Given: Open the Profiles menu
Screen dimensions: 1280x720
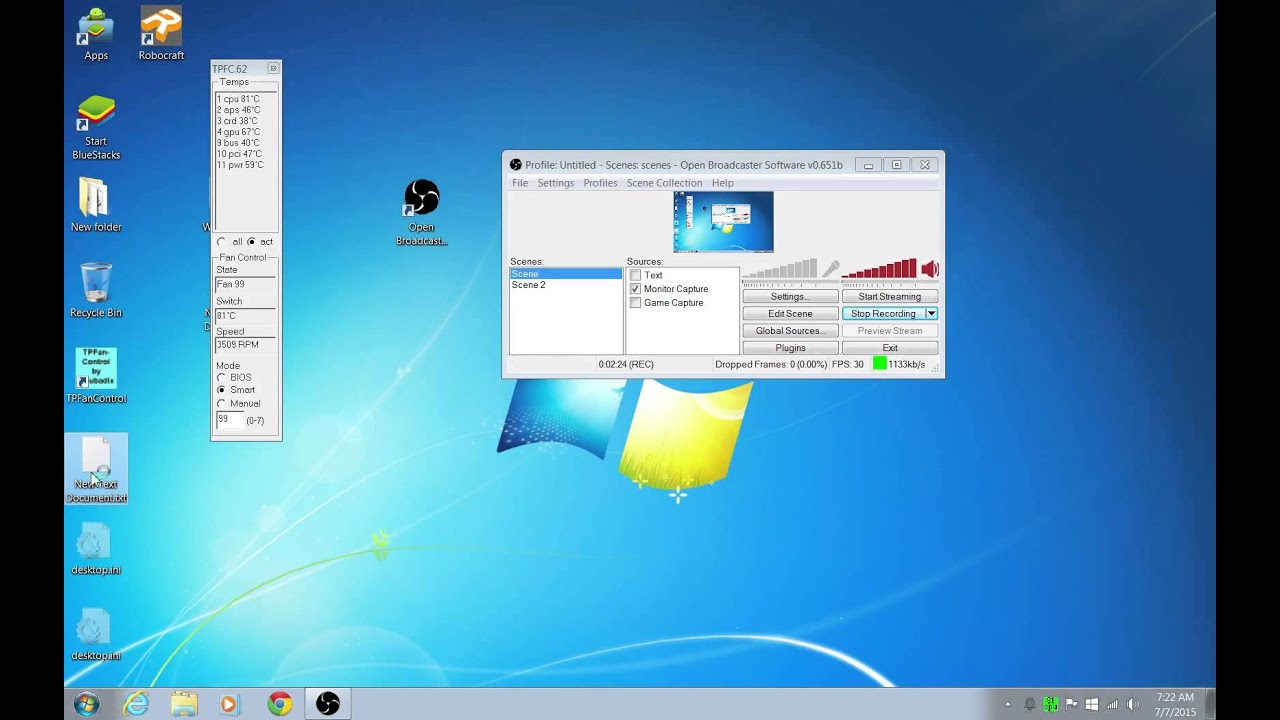Looking at the screenshot, I should coord(600,183).
